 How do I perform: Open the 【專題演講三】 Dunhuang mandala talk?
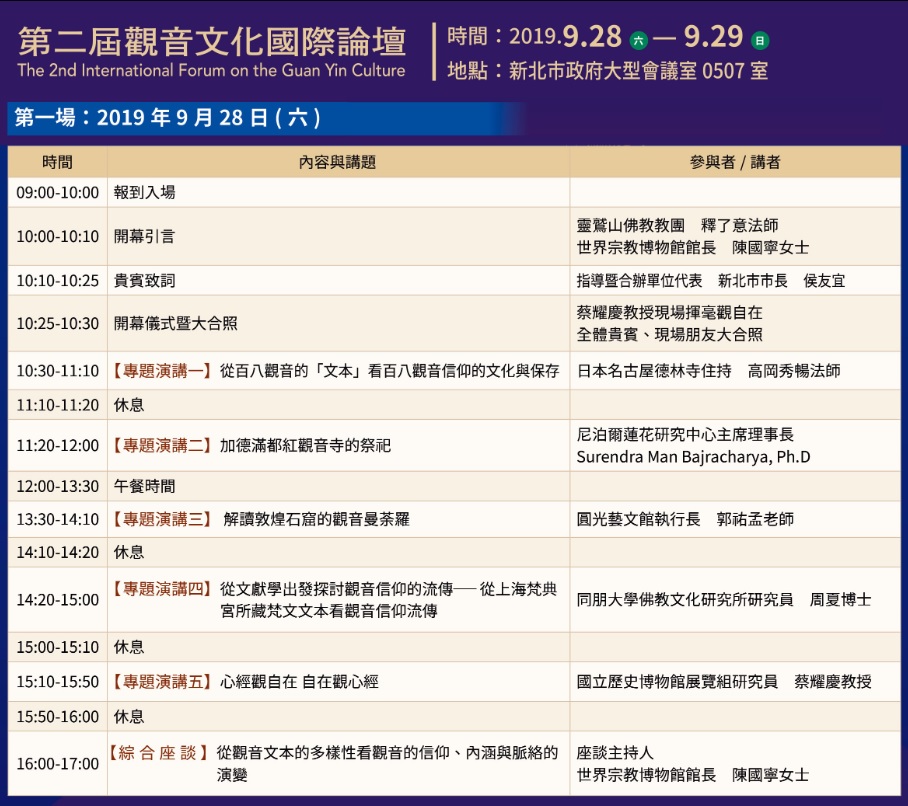point(162,520)
